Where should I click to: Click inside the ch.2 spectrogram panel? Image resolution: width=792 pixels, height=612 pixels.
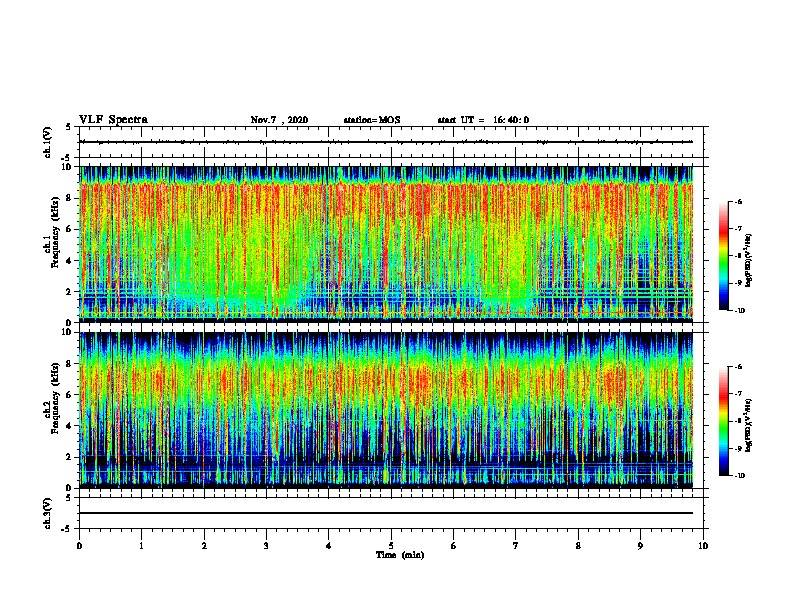[x=386, y=410]
